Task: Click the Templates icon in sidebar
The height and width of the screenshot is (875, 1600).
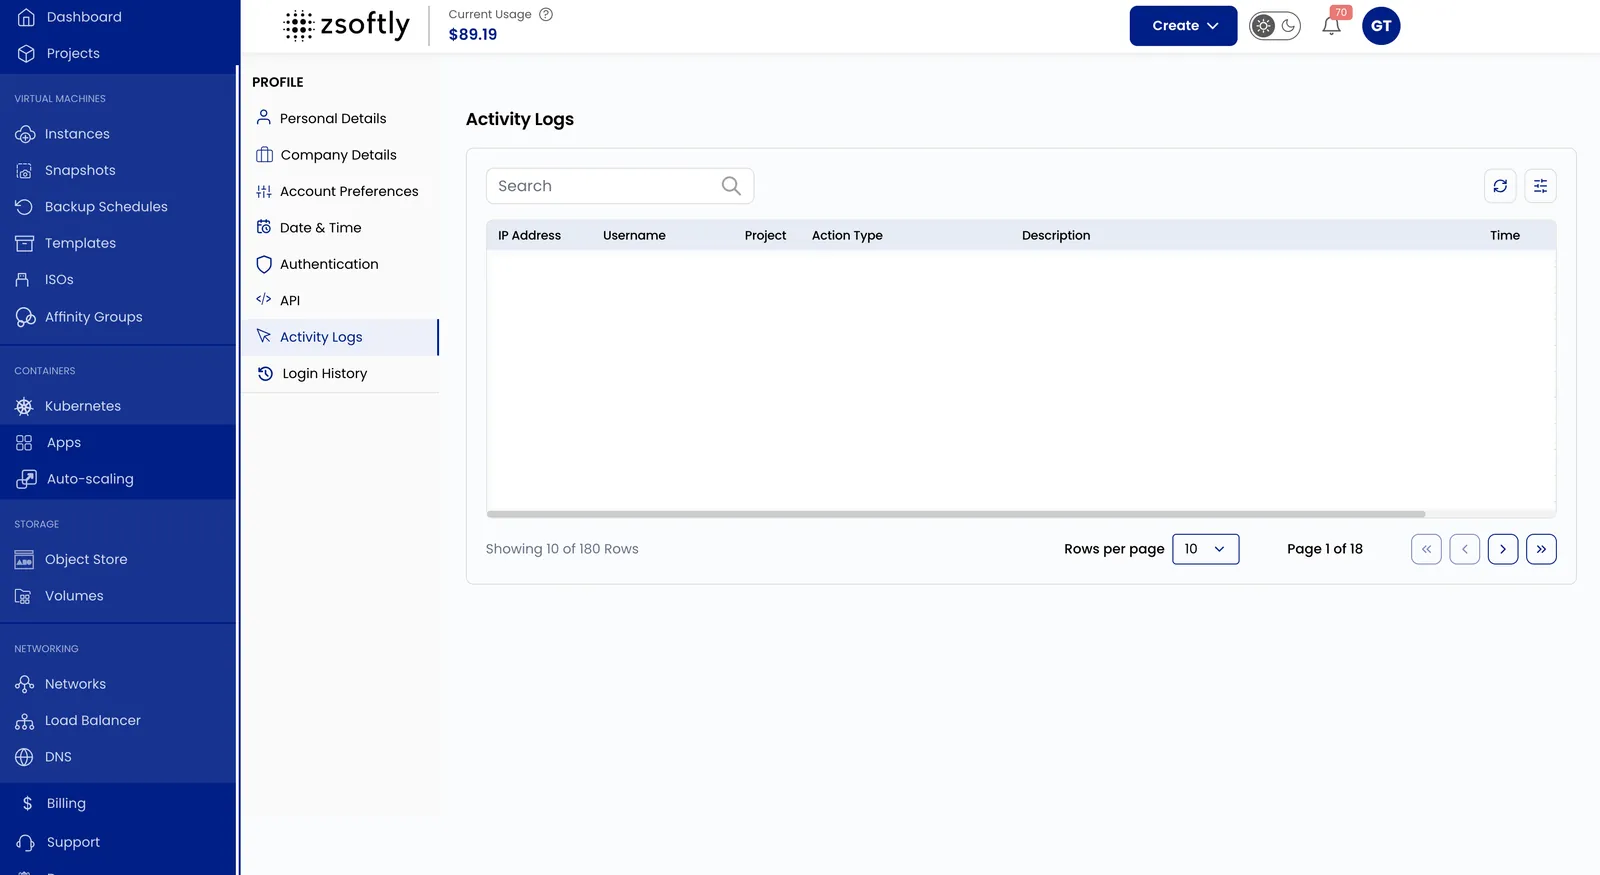Action: pyautogui.click(x=24, y=243)
